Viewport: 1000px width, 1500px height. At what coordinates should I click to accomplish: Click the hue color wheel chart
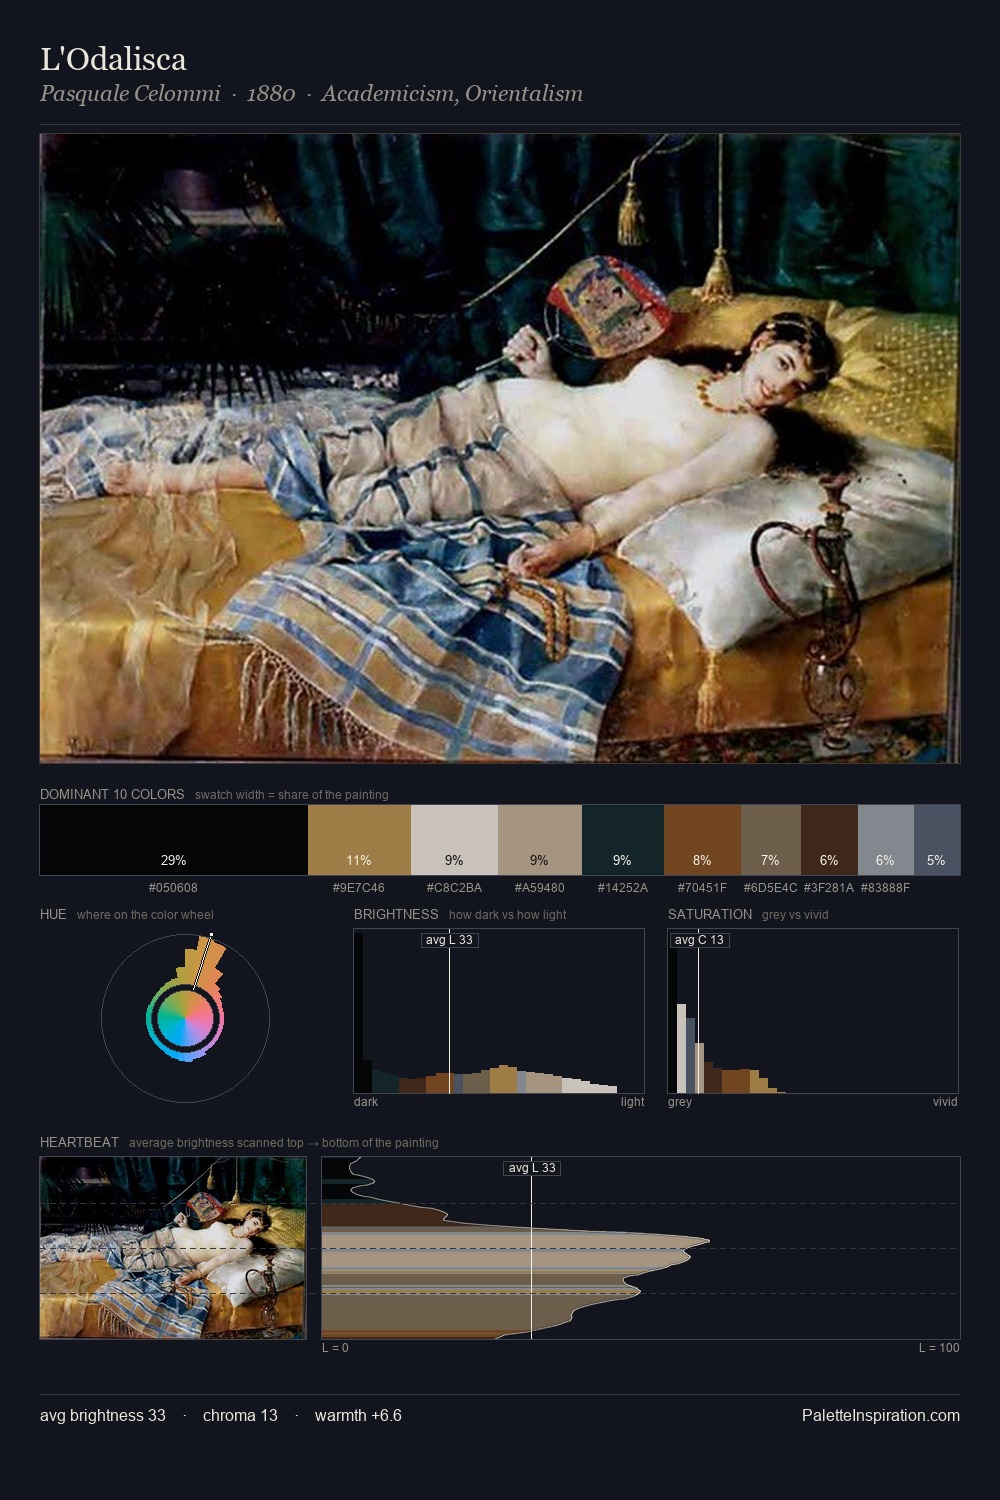185,1018
